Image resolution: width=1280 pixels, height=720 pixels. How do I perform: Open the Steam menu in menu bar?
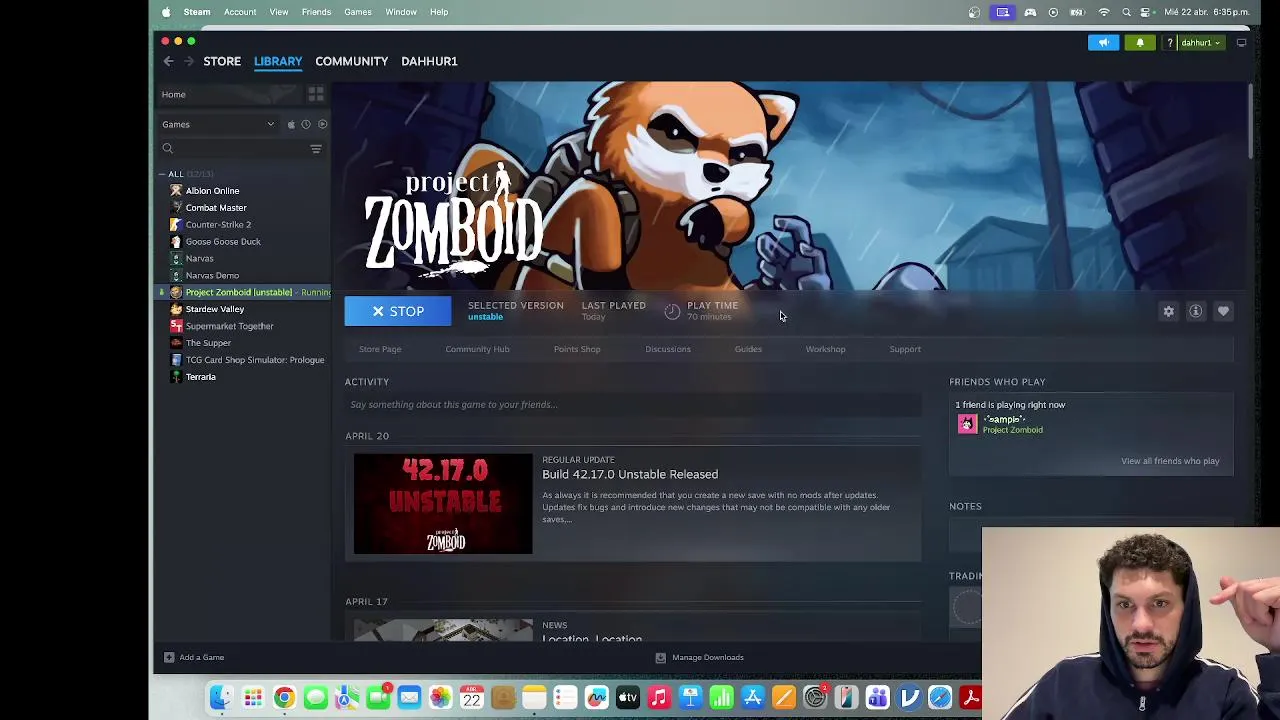[197, 12]
